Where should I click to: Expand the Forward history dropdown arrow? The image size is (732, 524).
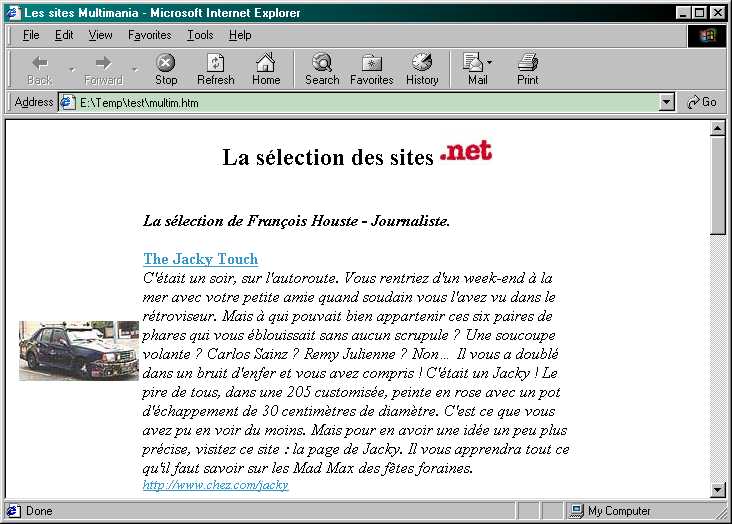click(x=134, y=69)
